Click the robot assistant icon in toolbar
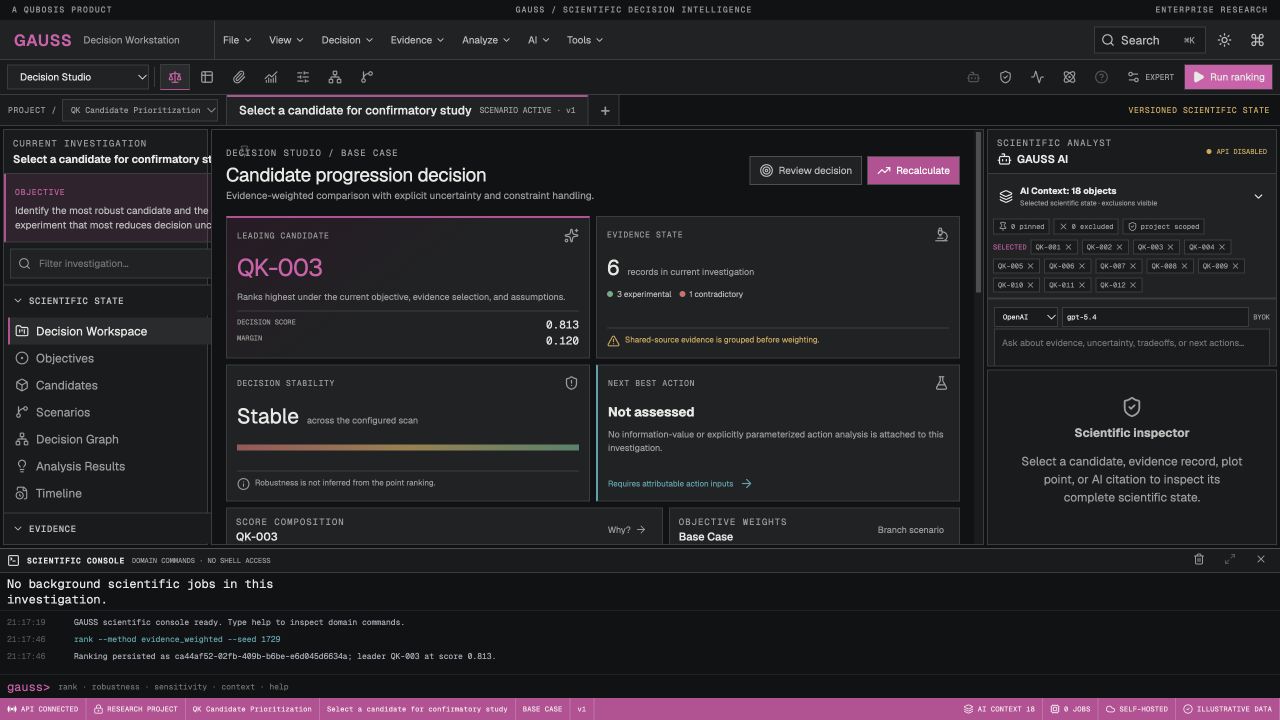 [973, 77]
